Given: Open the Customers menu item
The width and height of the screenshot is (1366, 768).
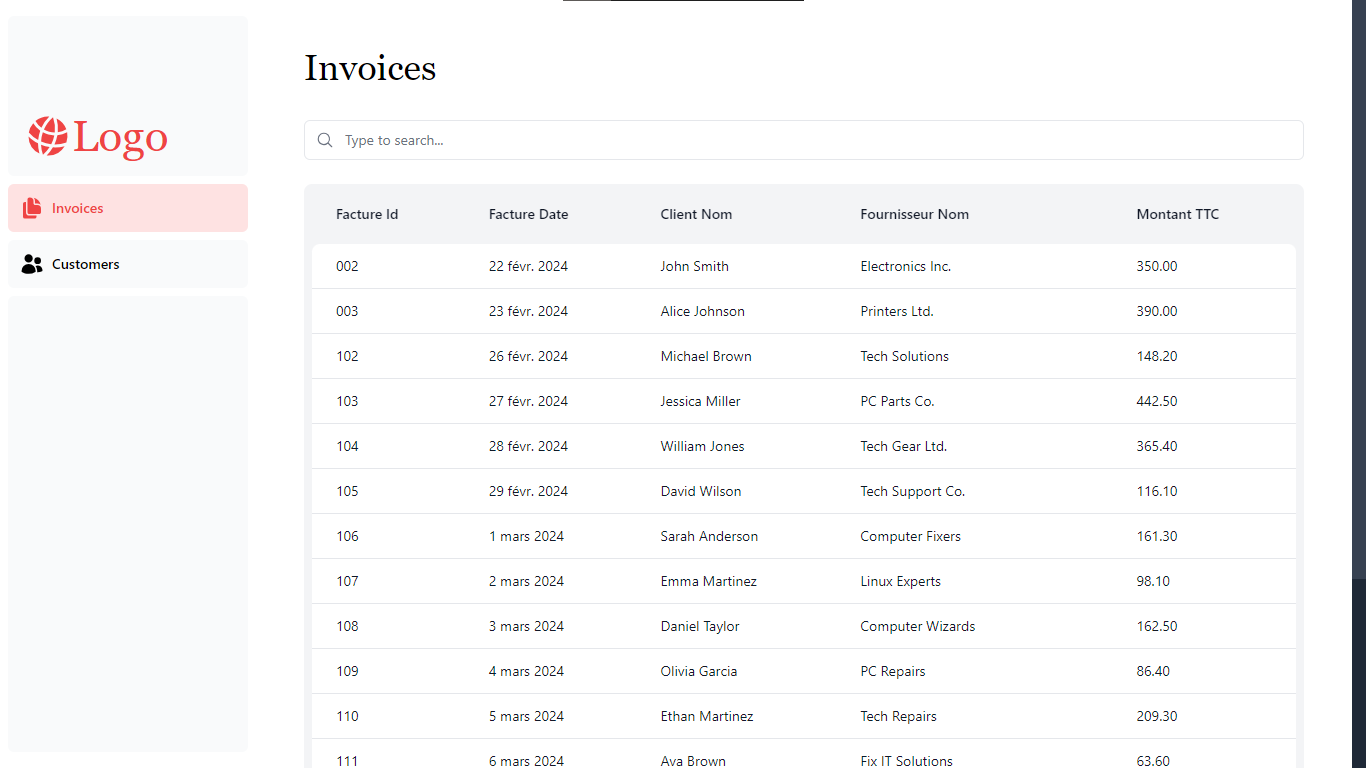Looking at the screenshot, I should pos(128,264).
